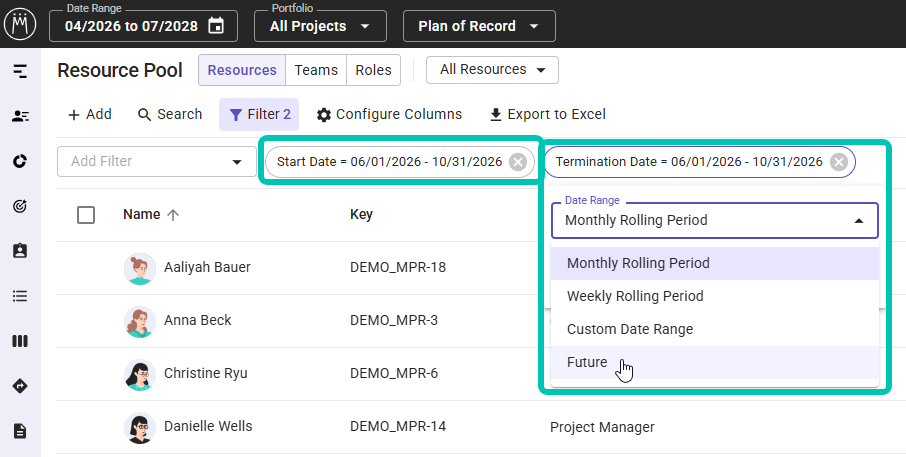
Task: Switch to the Teams tab
Action: (316, 70)
